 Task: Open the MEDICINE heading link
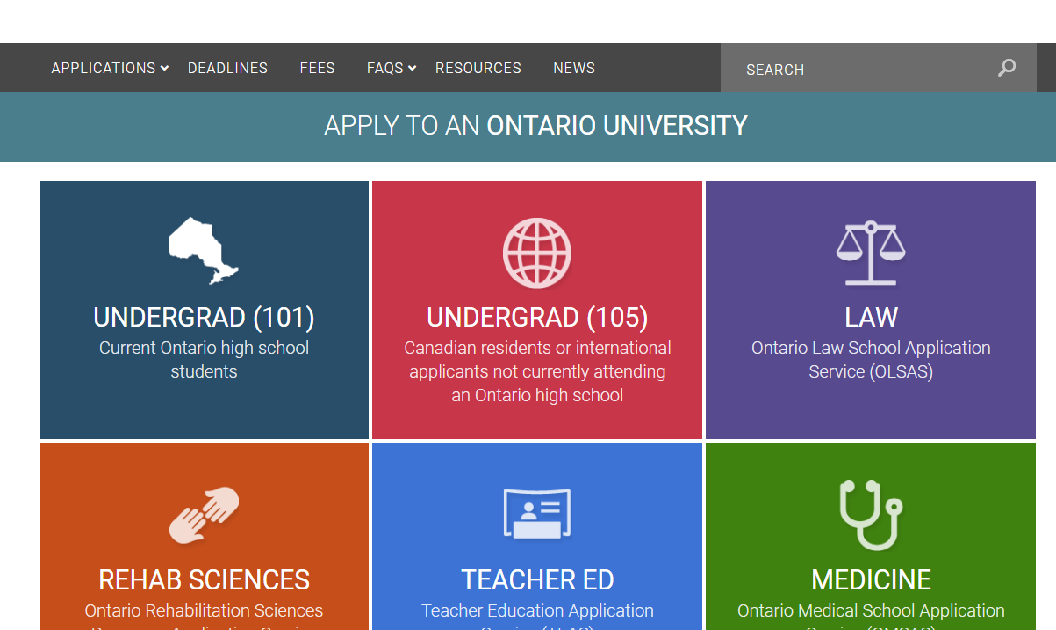pos(871,579)
